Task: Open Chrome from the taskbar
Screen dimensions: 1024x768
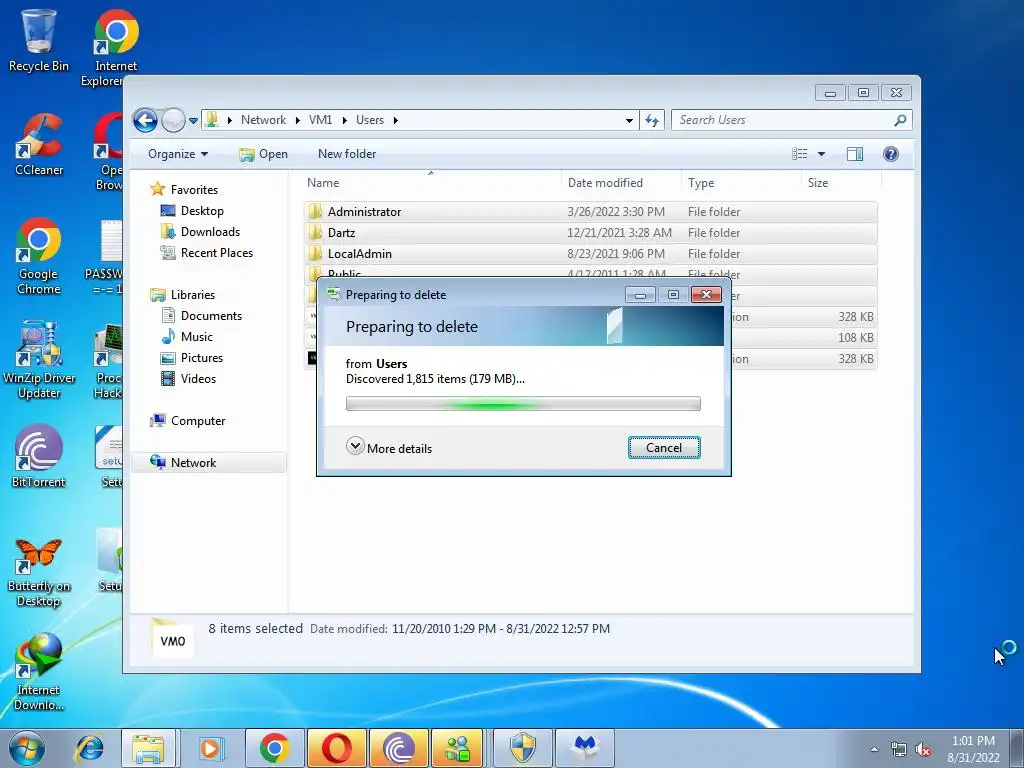Action: (274, 748)
